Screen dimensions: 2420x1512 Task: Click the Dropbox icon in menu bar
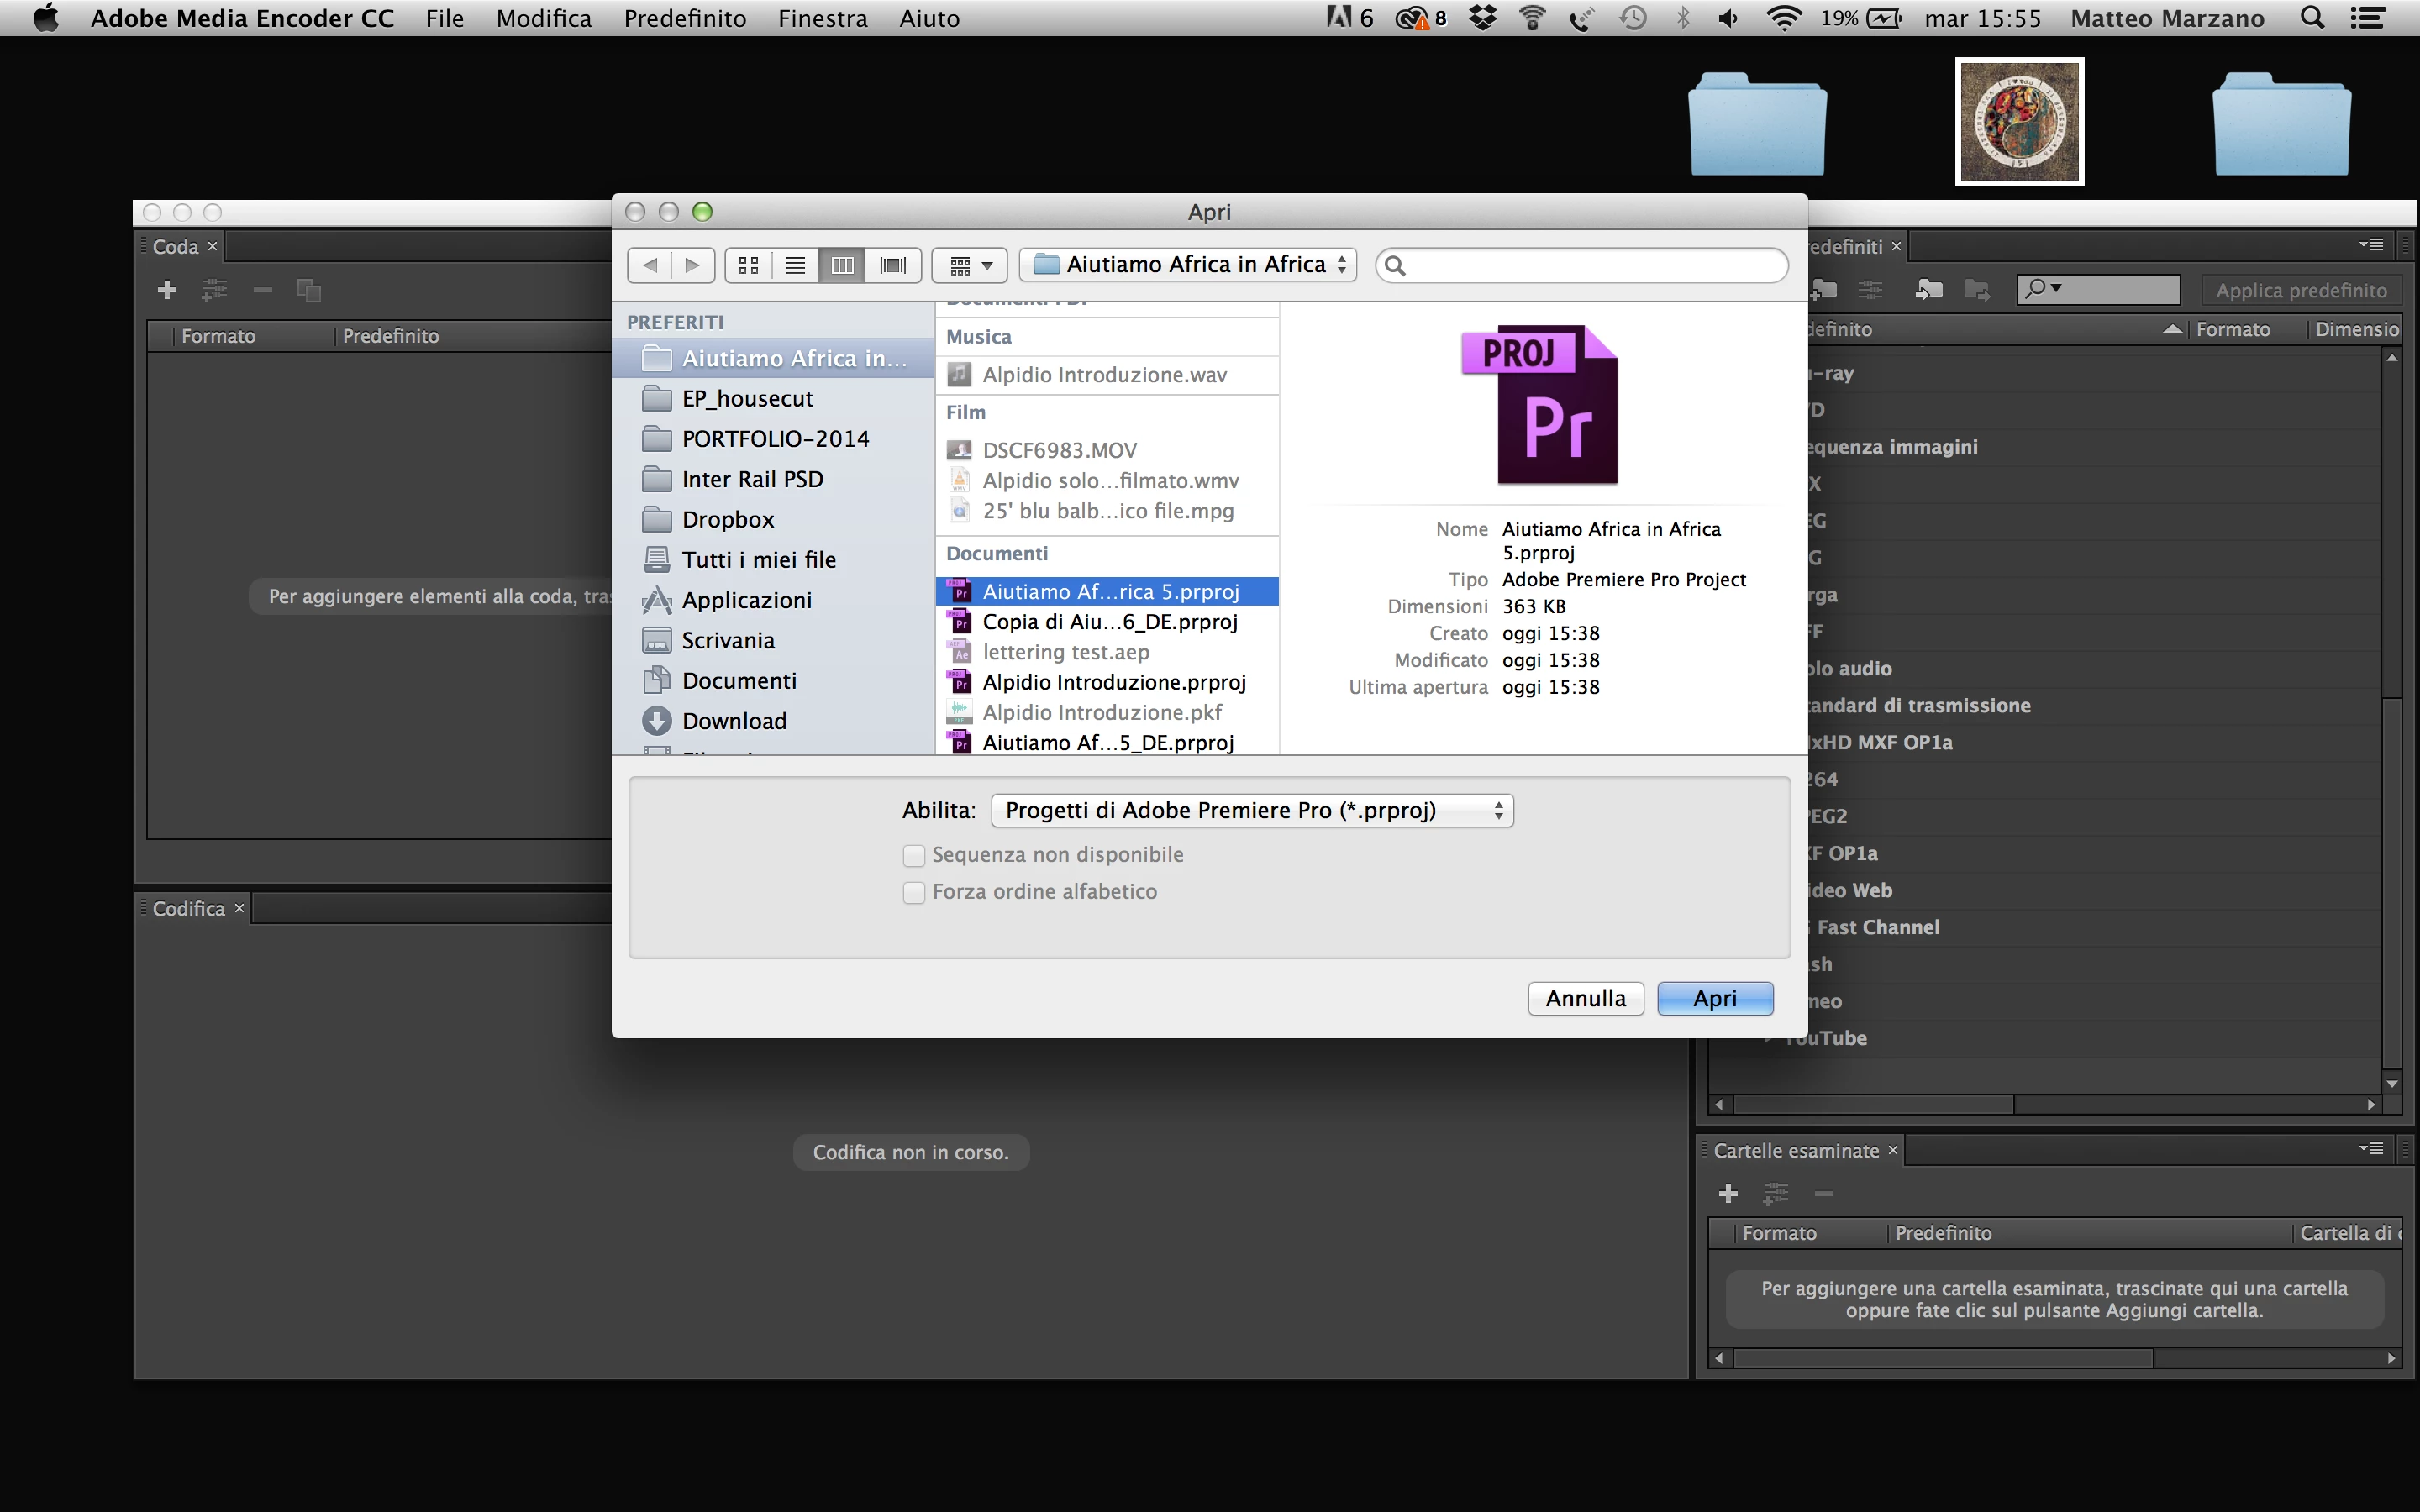pos(1482,18)
